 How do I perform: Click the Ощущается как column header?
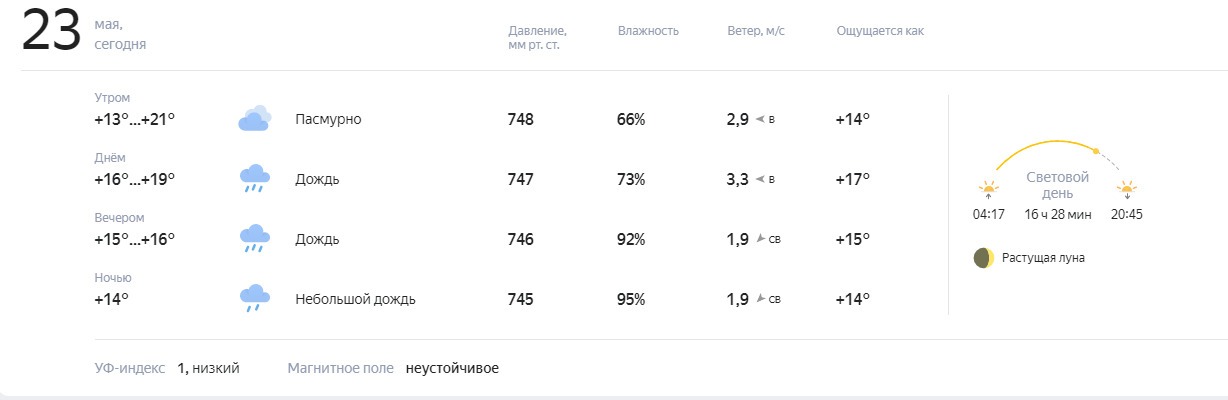pyautogui.click(x=880, y=30)
